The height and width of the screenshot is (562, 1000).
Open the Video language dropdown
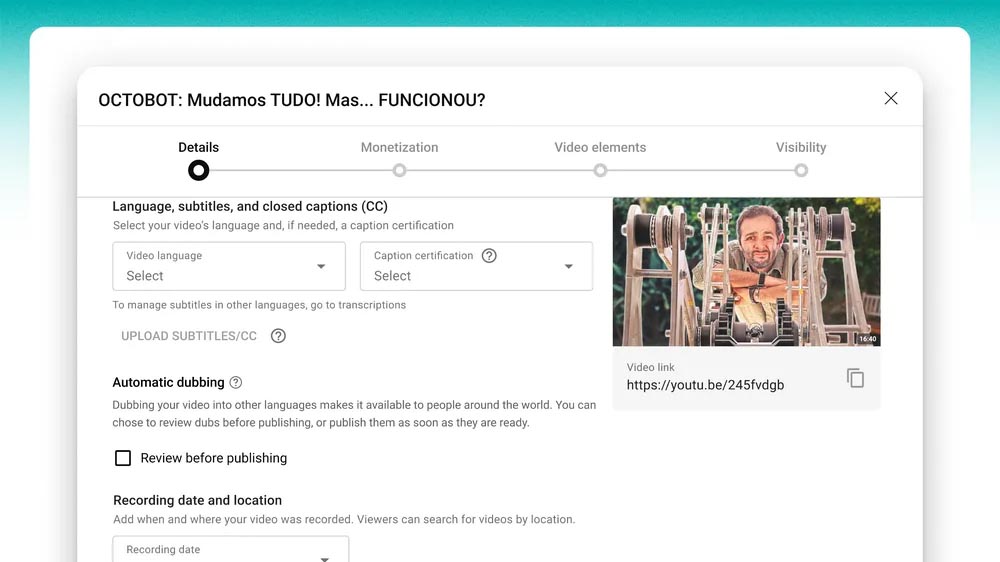click(229, 266)
